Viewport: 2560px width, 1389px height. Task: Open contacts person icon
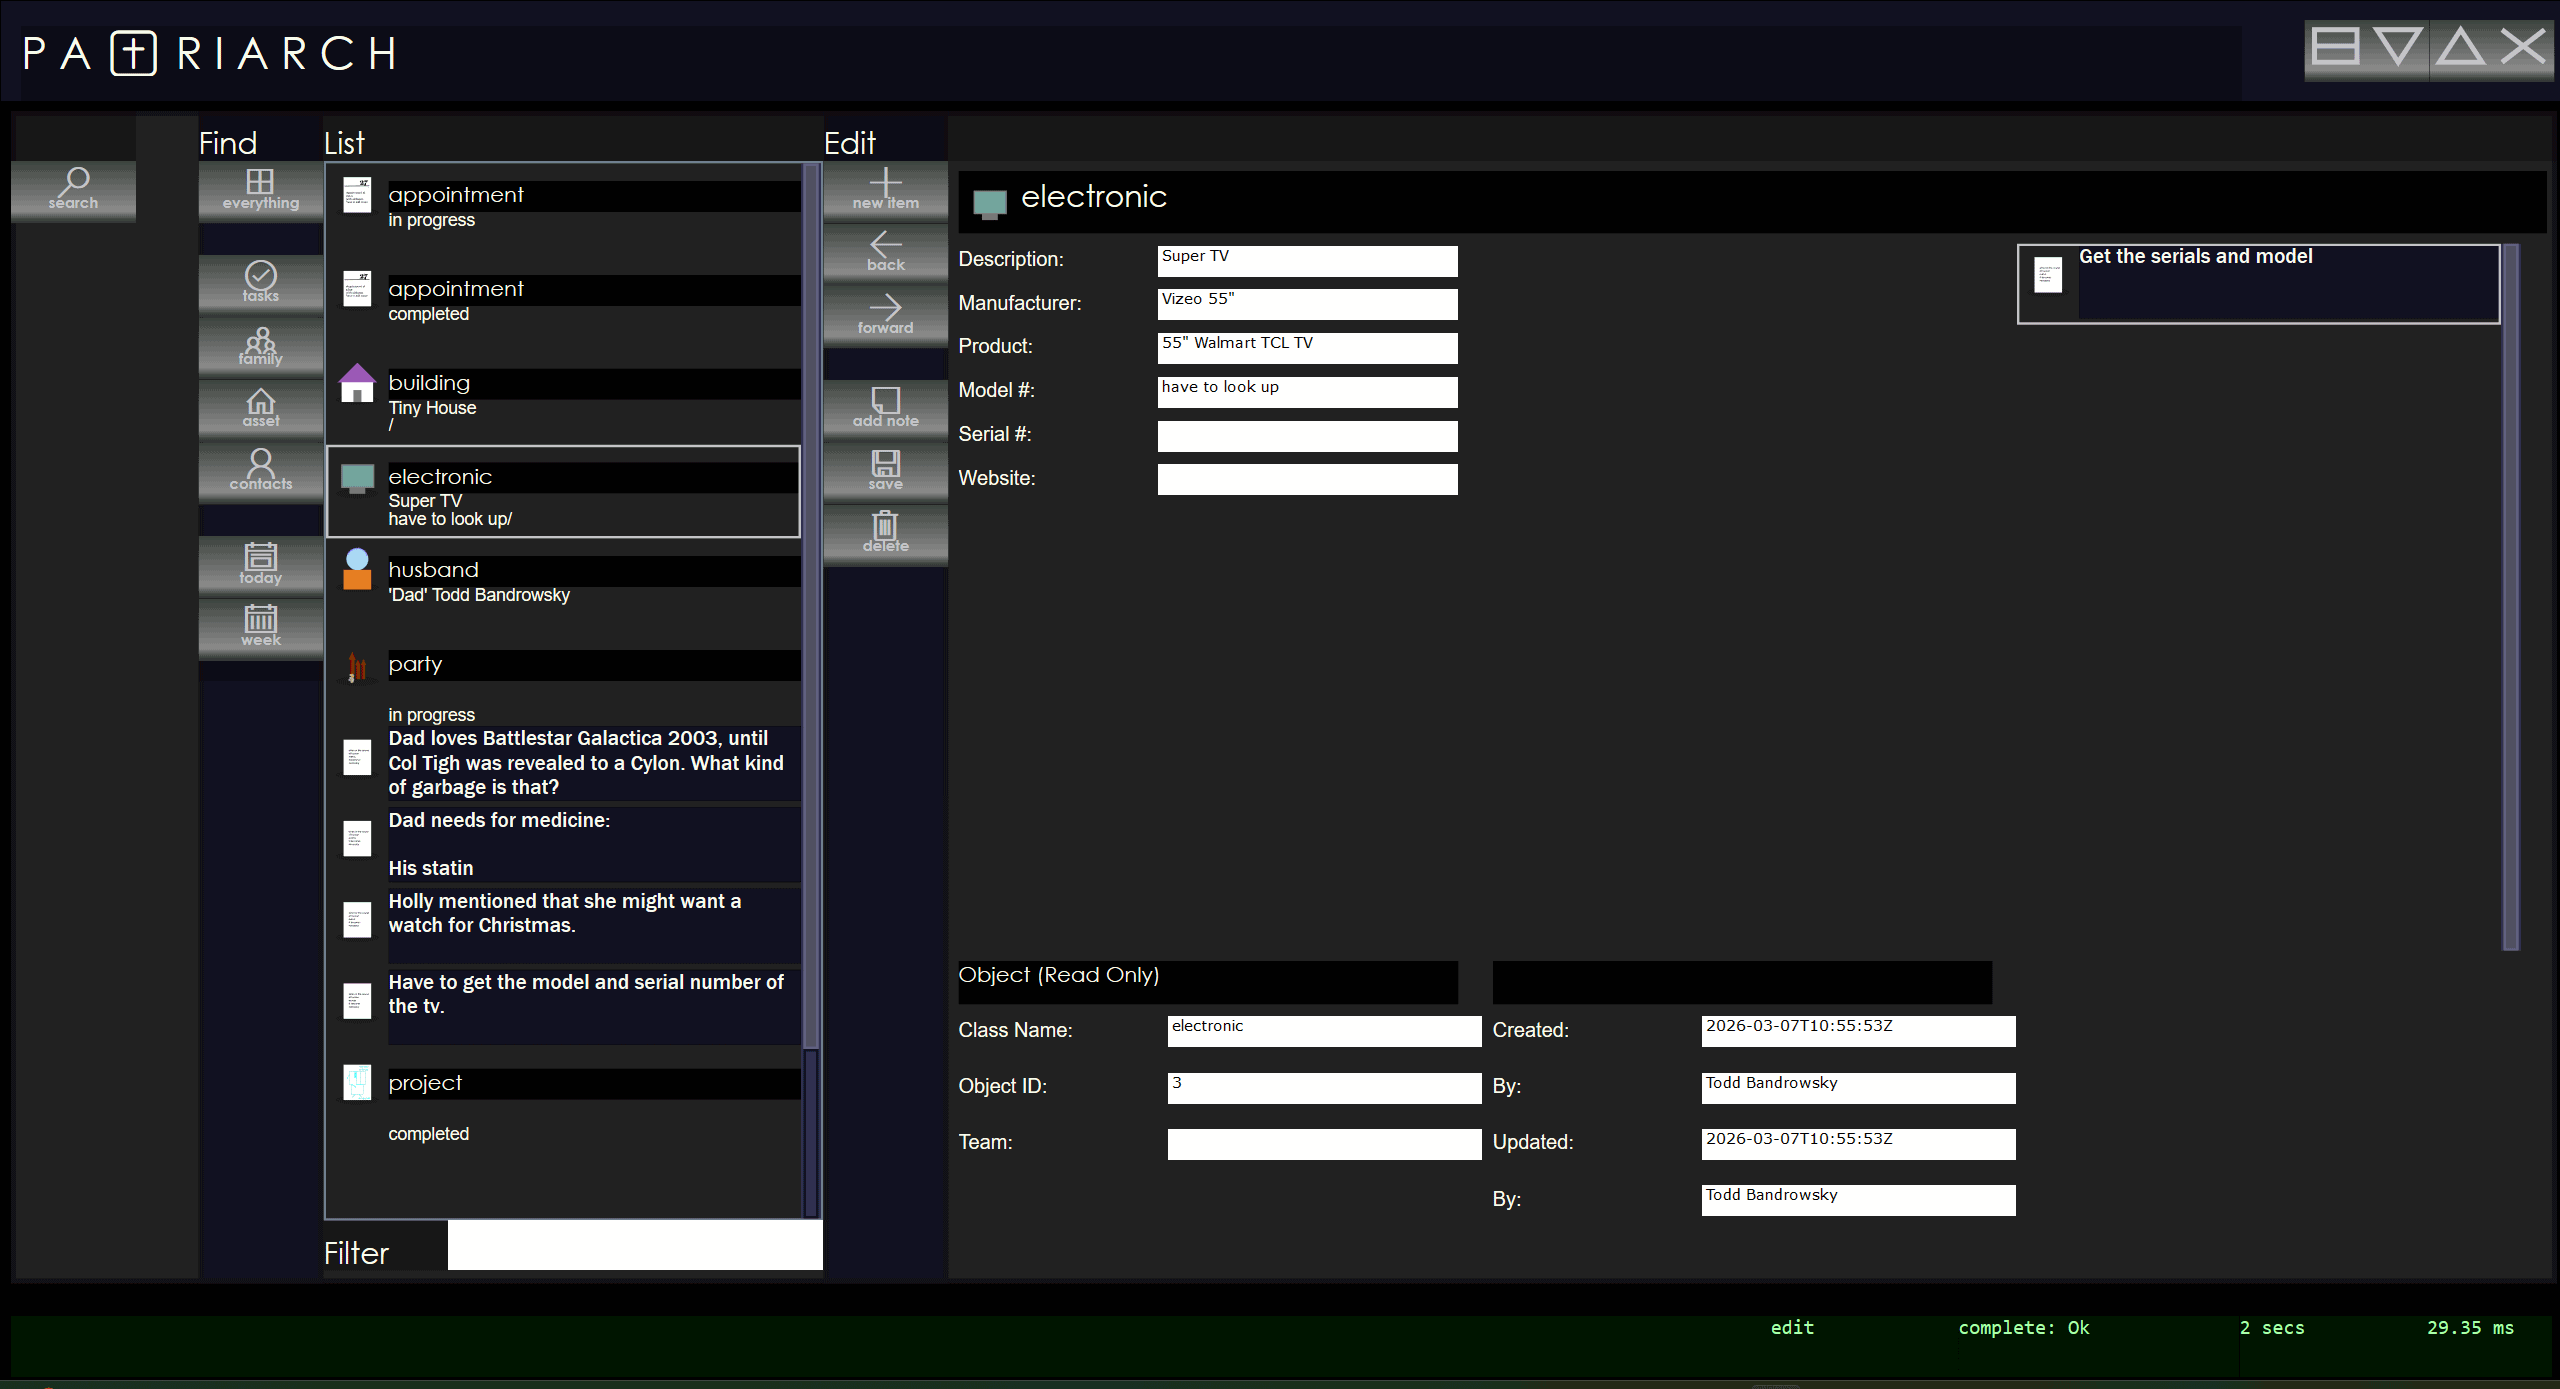coord(260,469)
